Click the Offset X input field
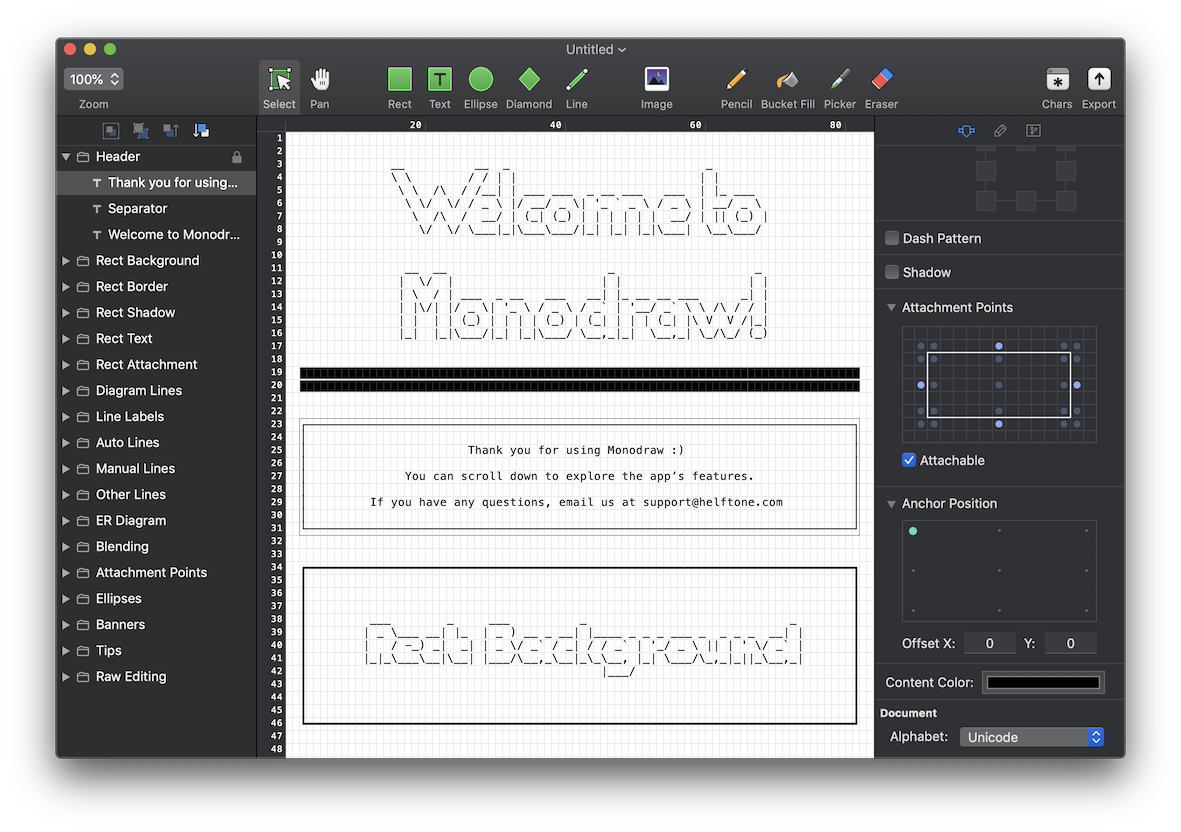 989,644
